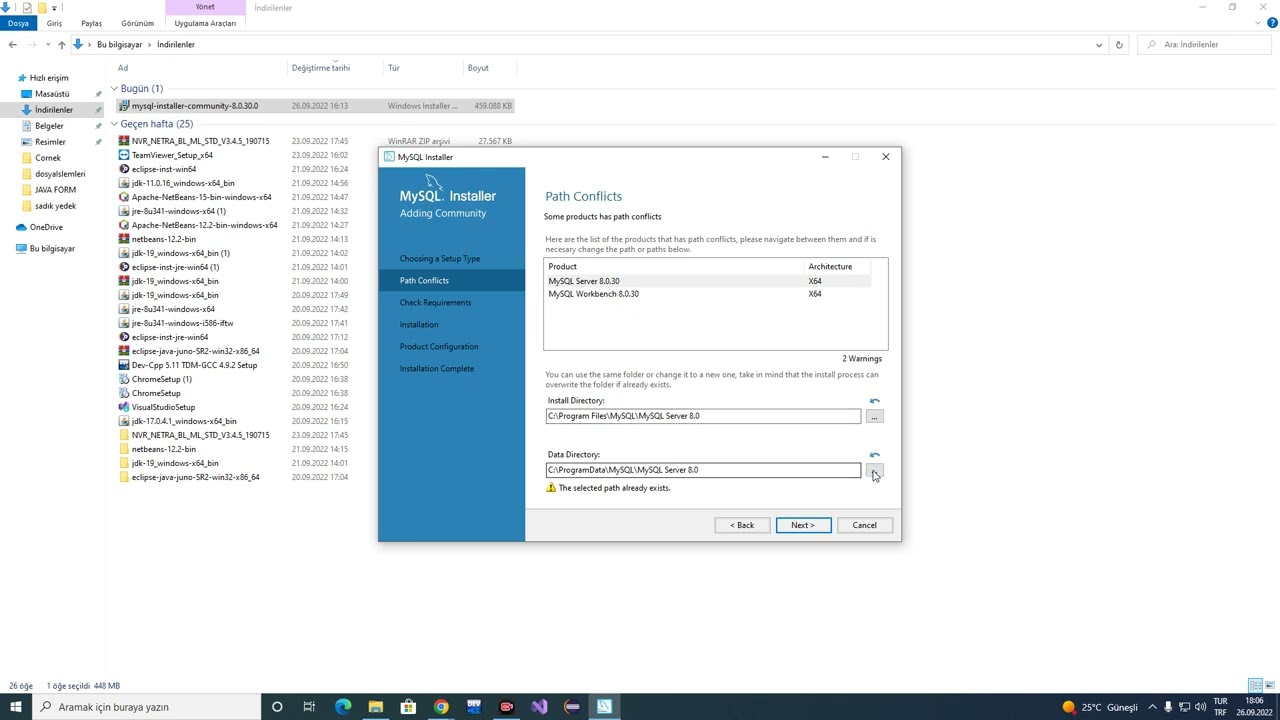Open the Dosya menu in Explorer
Viewport: 1280px width, 720px height.
pos(18,23)
